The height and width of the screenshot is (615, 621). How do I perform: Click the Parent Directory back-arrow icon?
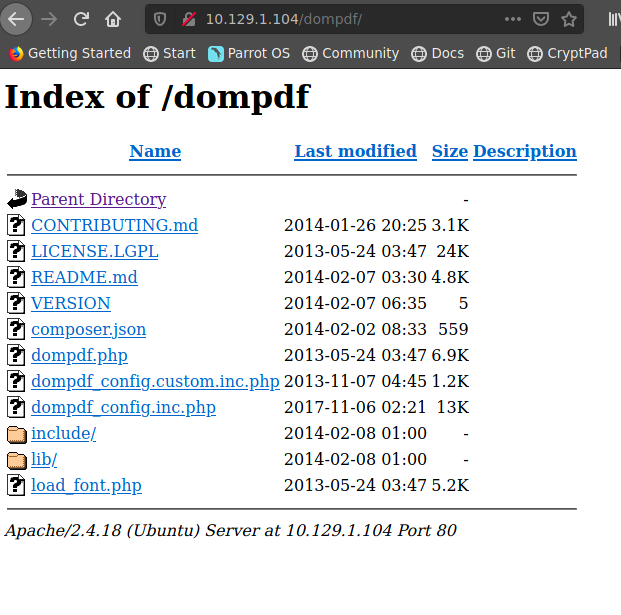pos(17,199)
